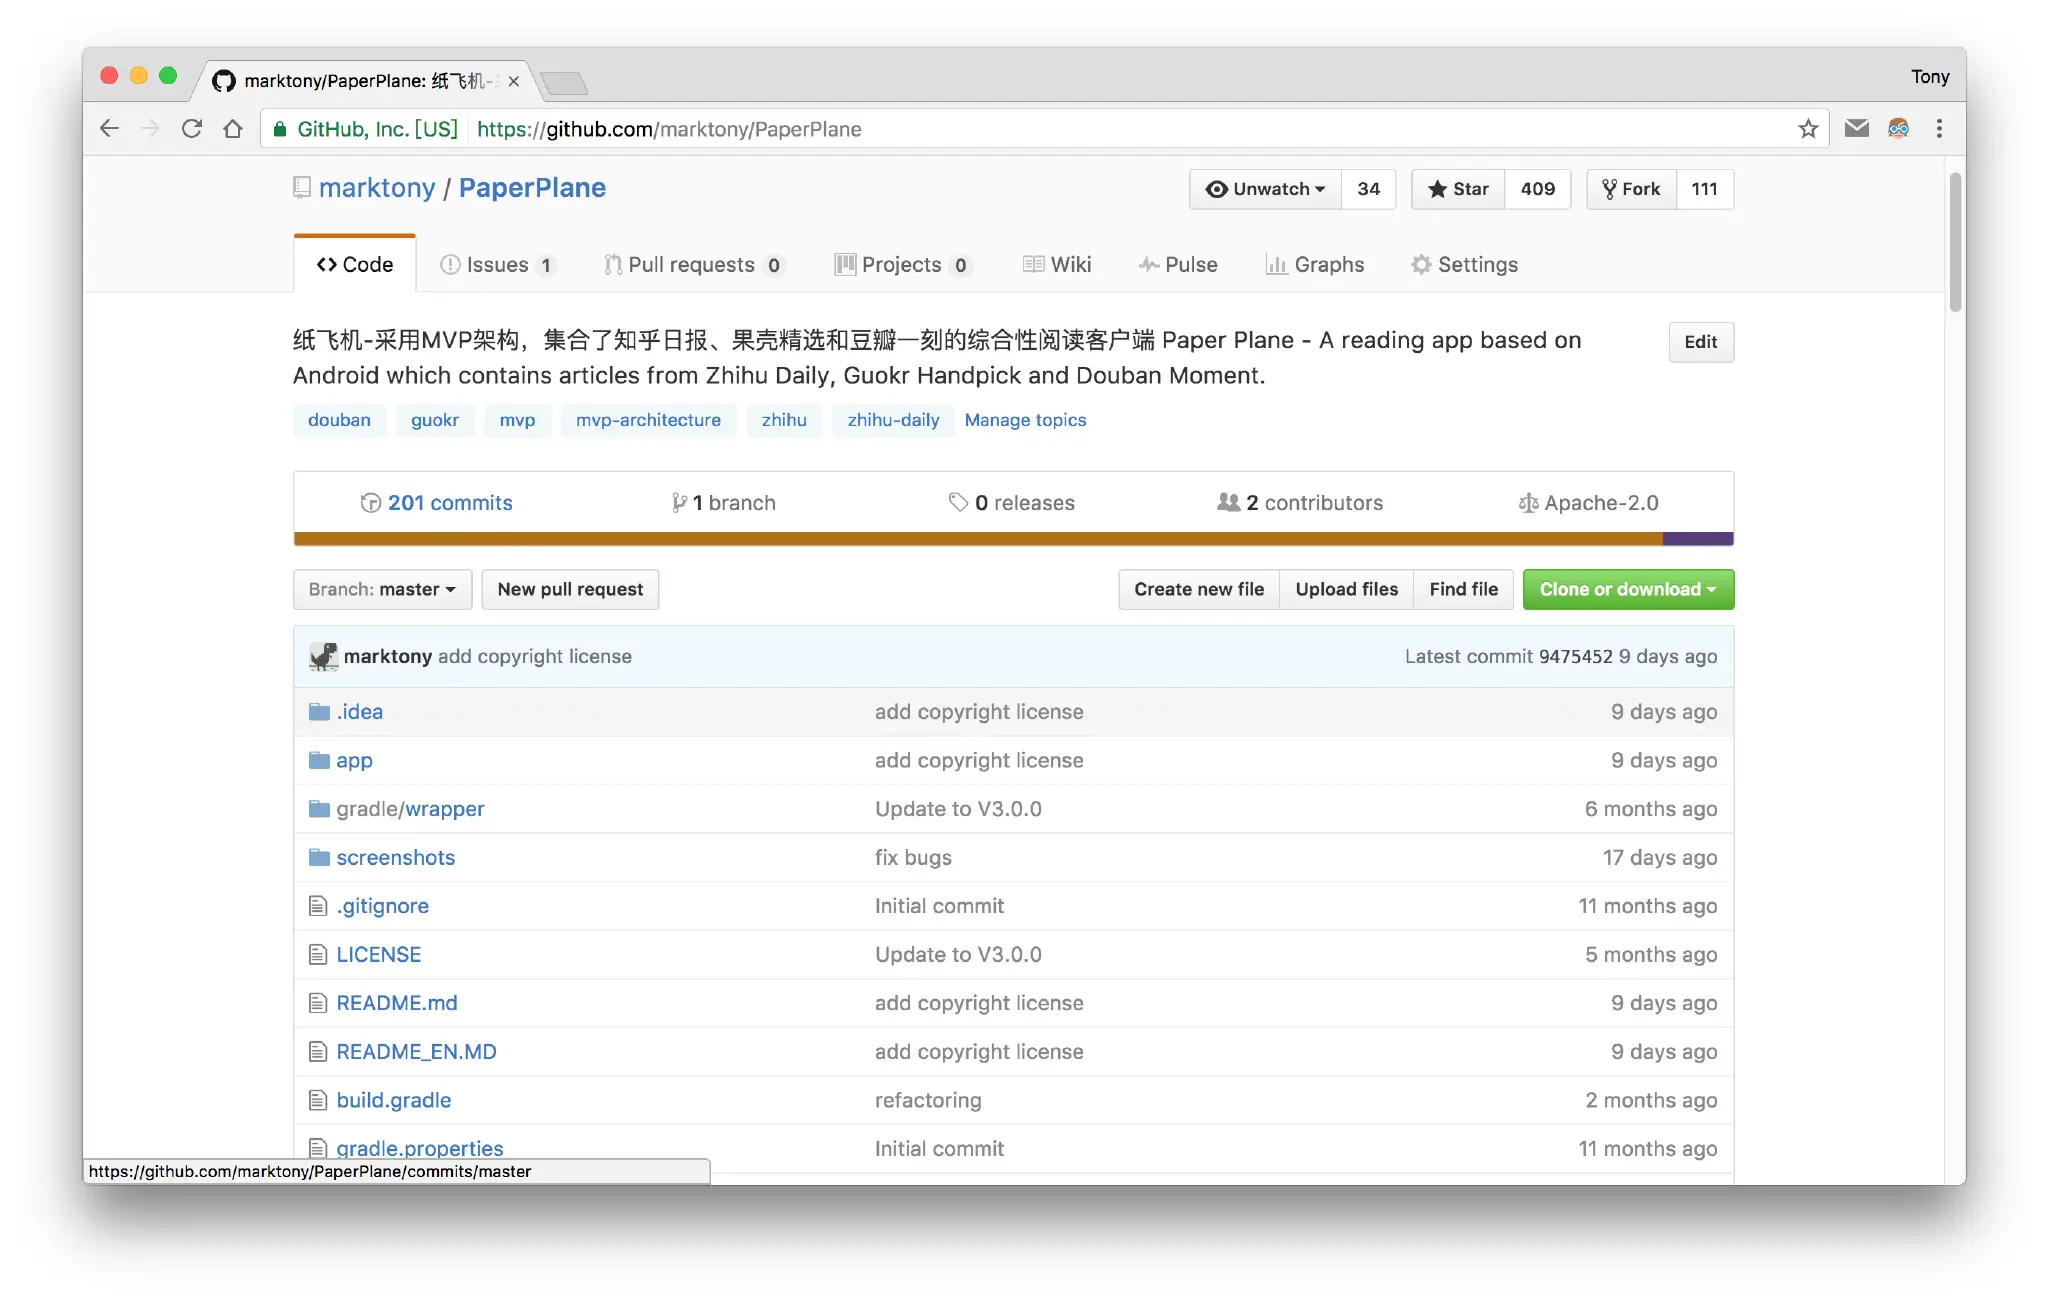Click the Find file button
2048x1302 pixels.
pos(1464,590)
